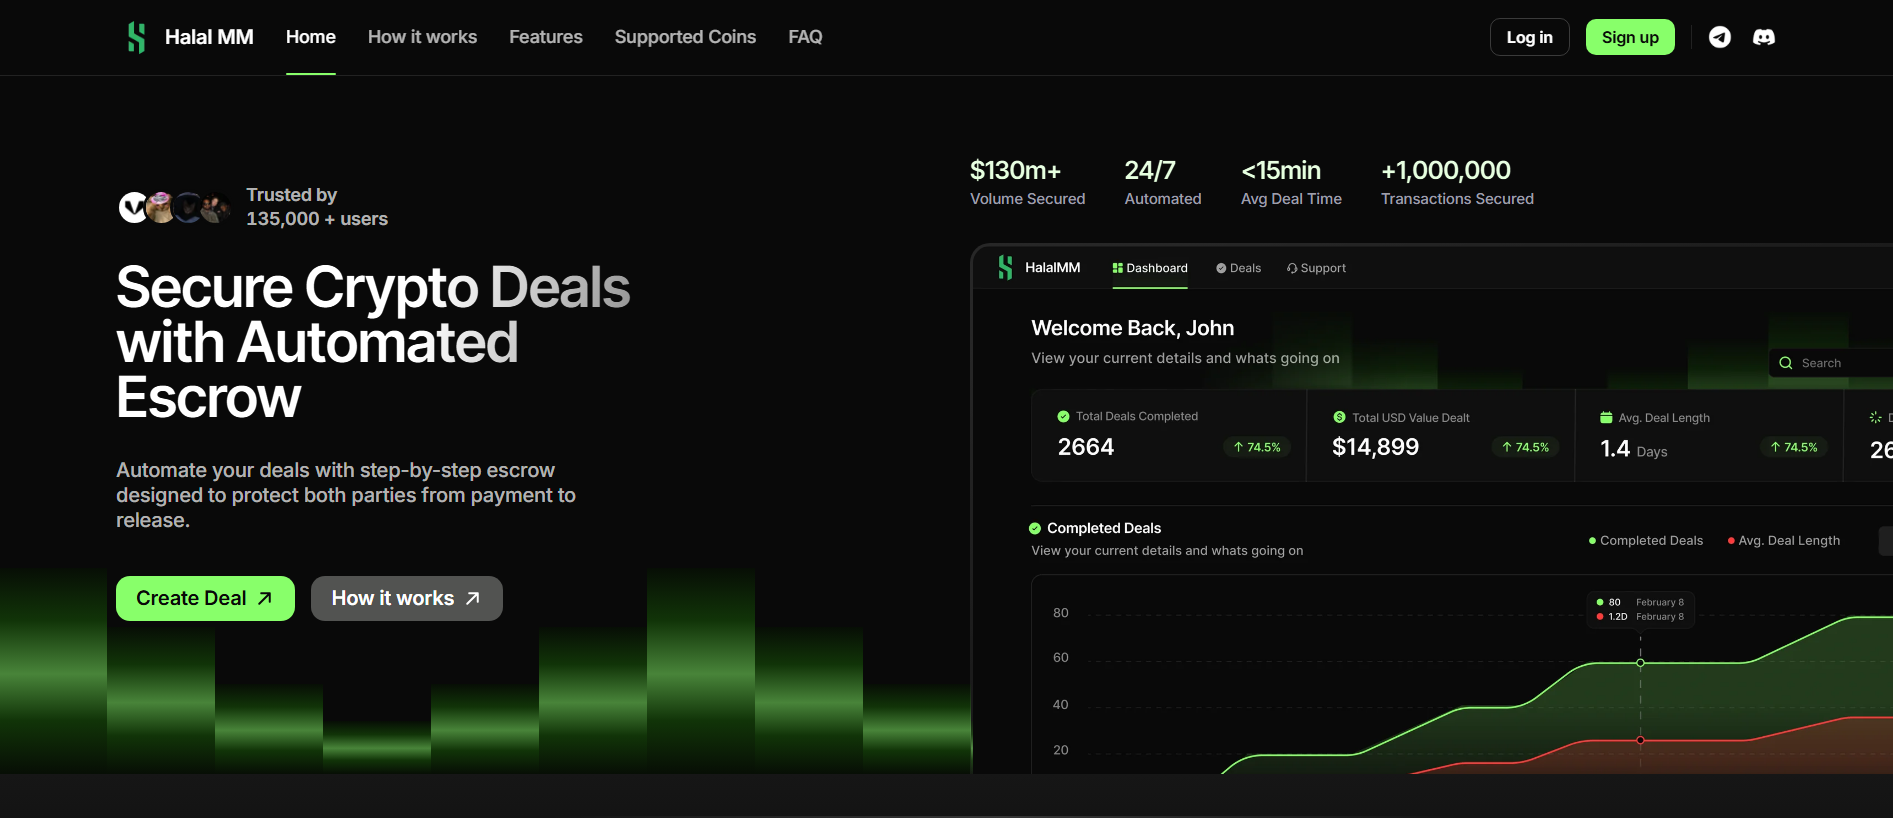Open the Discord link icon
This screenshot has height=818, width=1893.
click(1764, 37)
